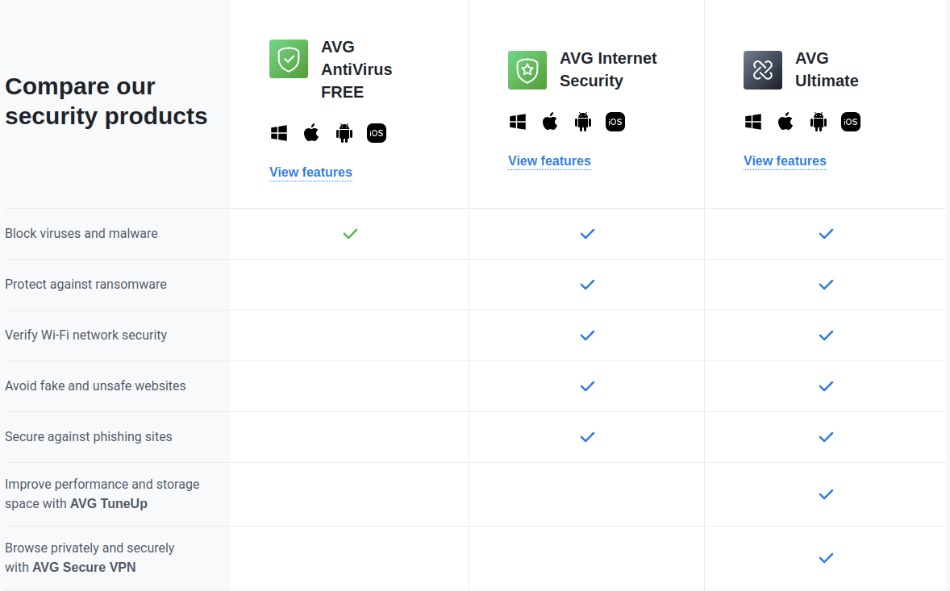Select the Block viruses and malware row label

pyautogui.click(x=81, y=233)
